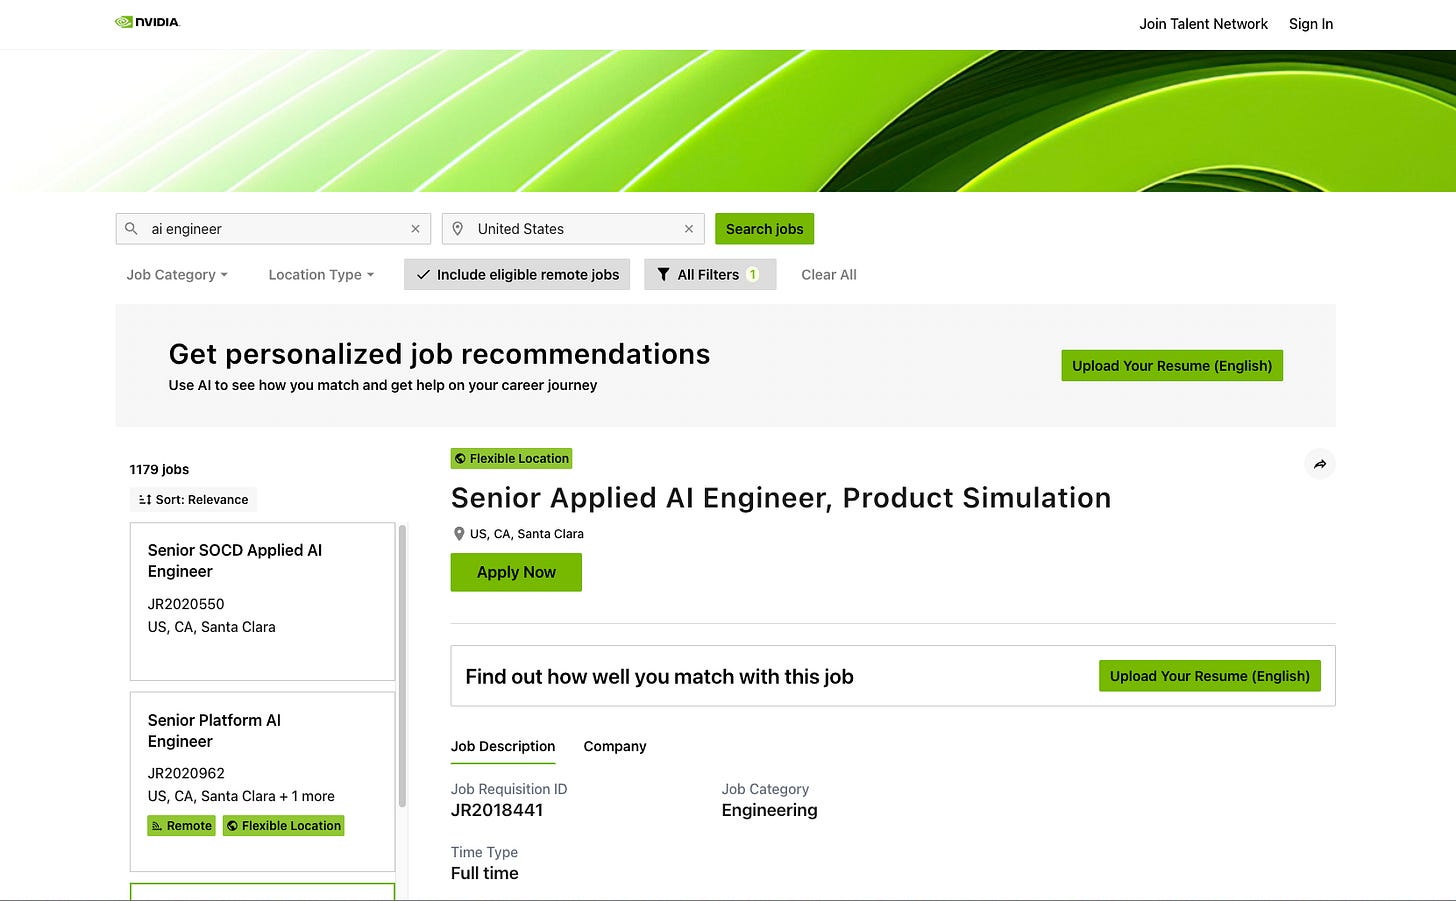Click the Flexible Location badge above job title

point(511,458)
